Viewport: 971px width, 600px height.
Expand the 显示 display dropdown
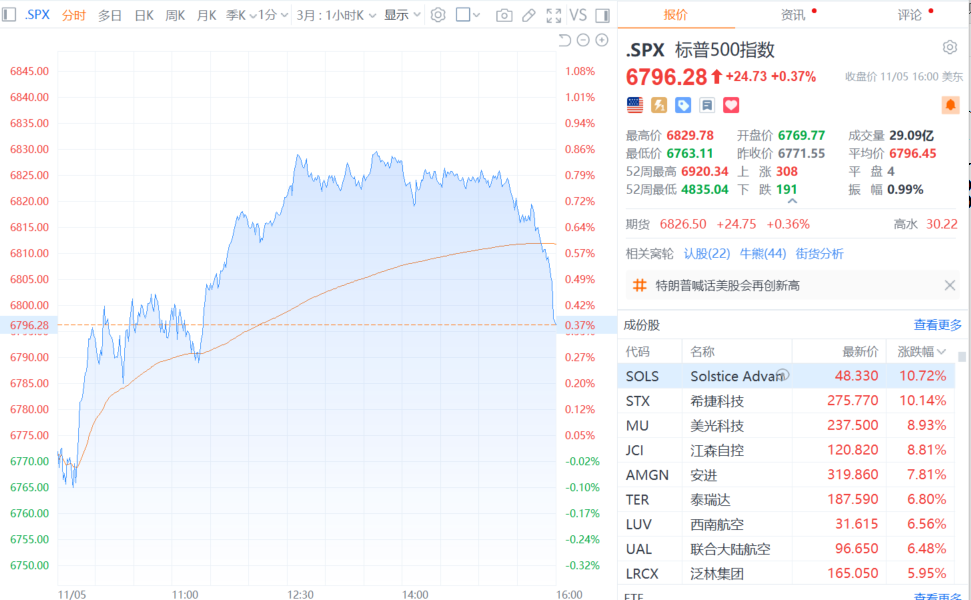point(401,15)
